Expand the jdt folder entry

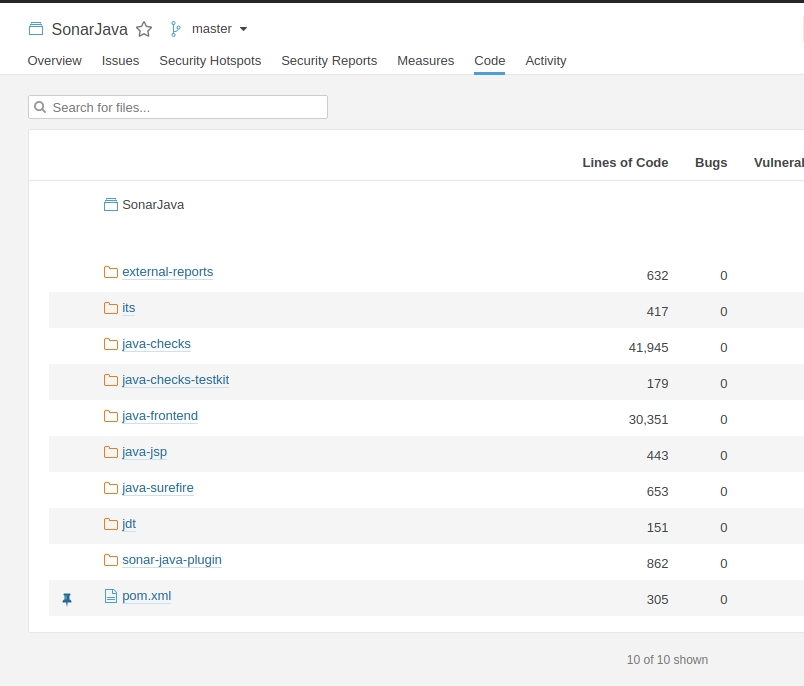tap(128, 524)
